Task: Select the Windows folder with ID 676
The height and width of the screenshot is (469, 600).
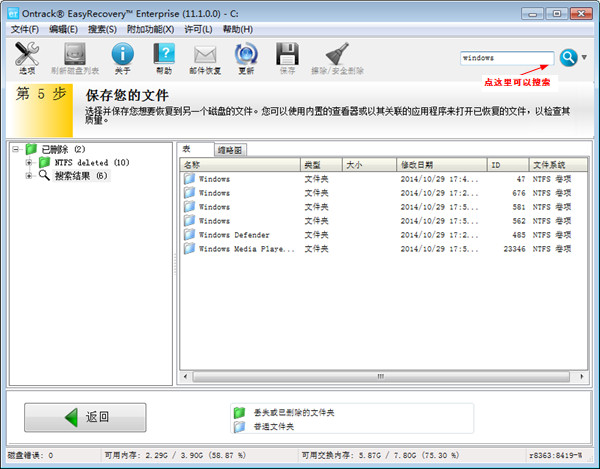Action: tap(383, 193)
